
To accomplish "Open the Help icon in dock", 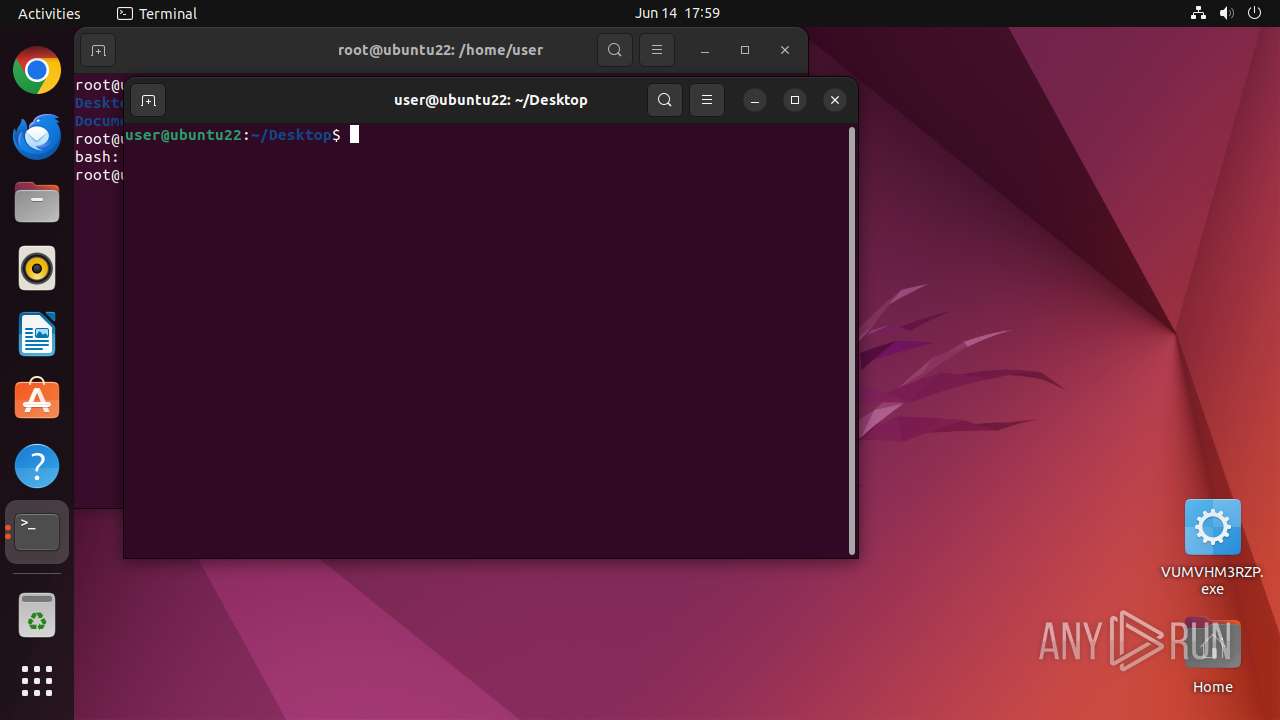I will [37, 466].
